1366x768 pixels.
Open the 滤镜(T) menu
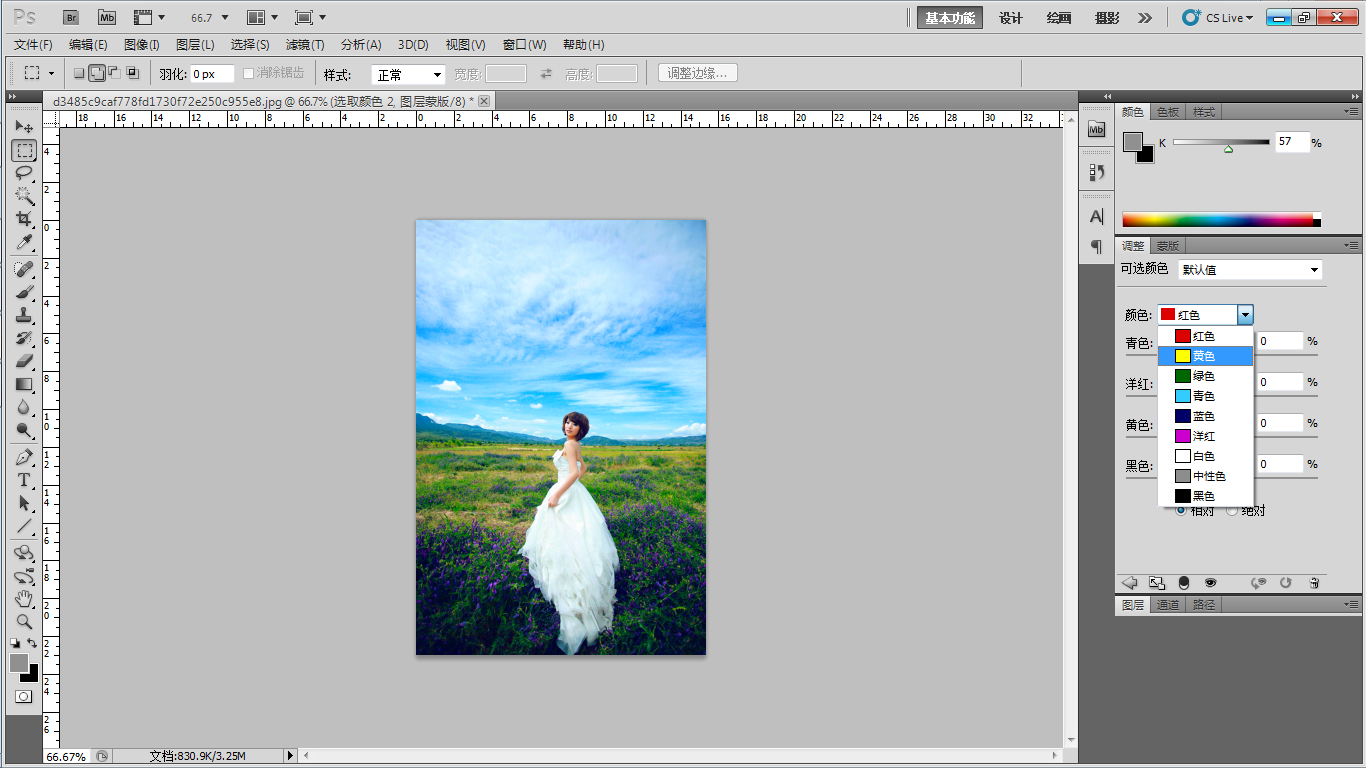[305, 45]
